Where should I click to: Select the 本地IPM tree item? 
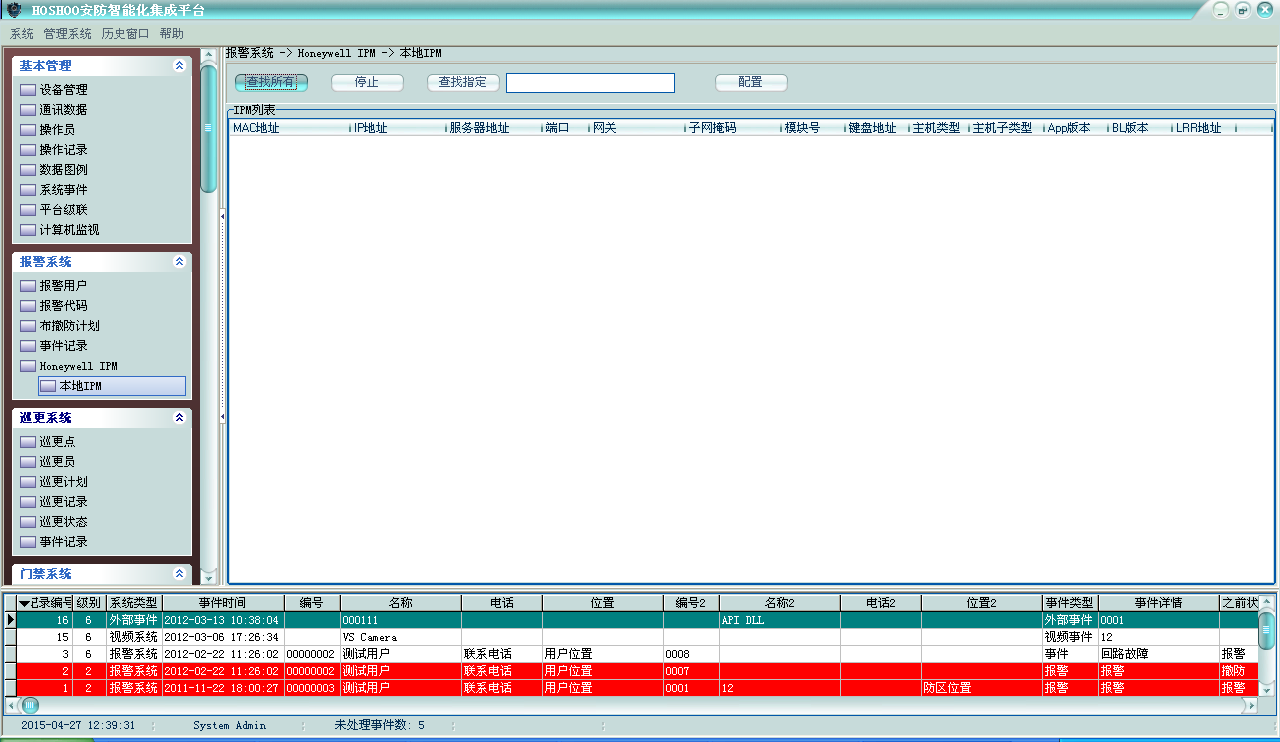point(80,386)
